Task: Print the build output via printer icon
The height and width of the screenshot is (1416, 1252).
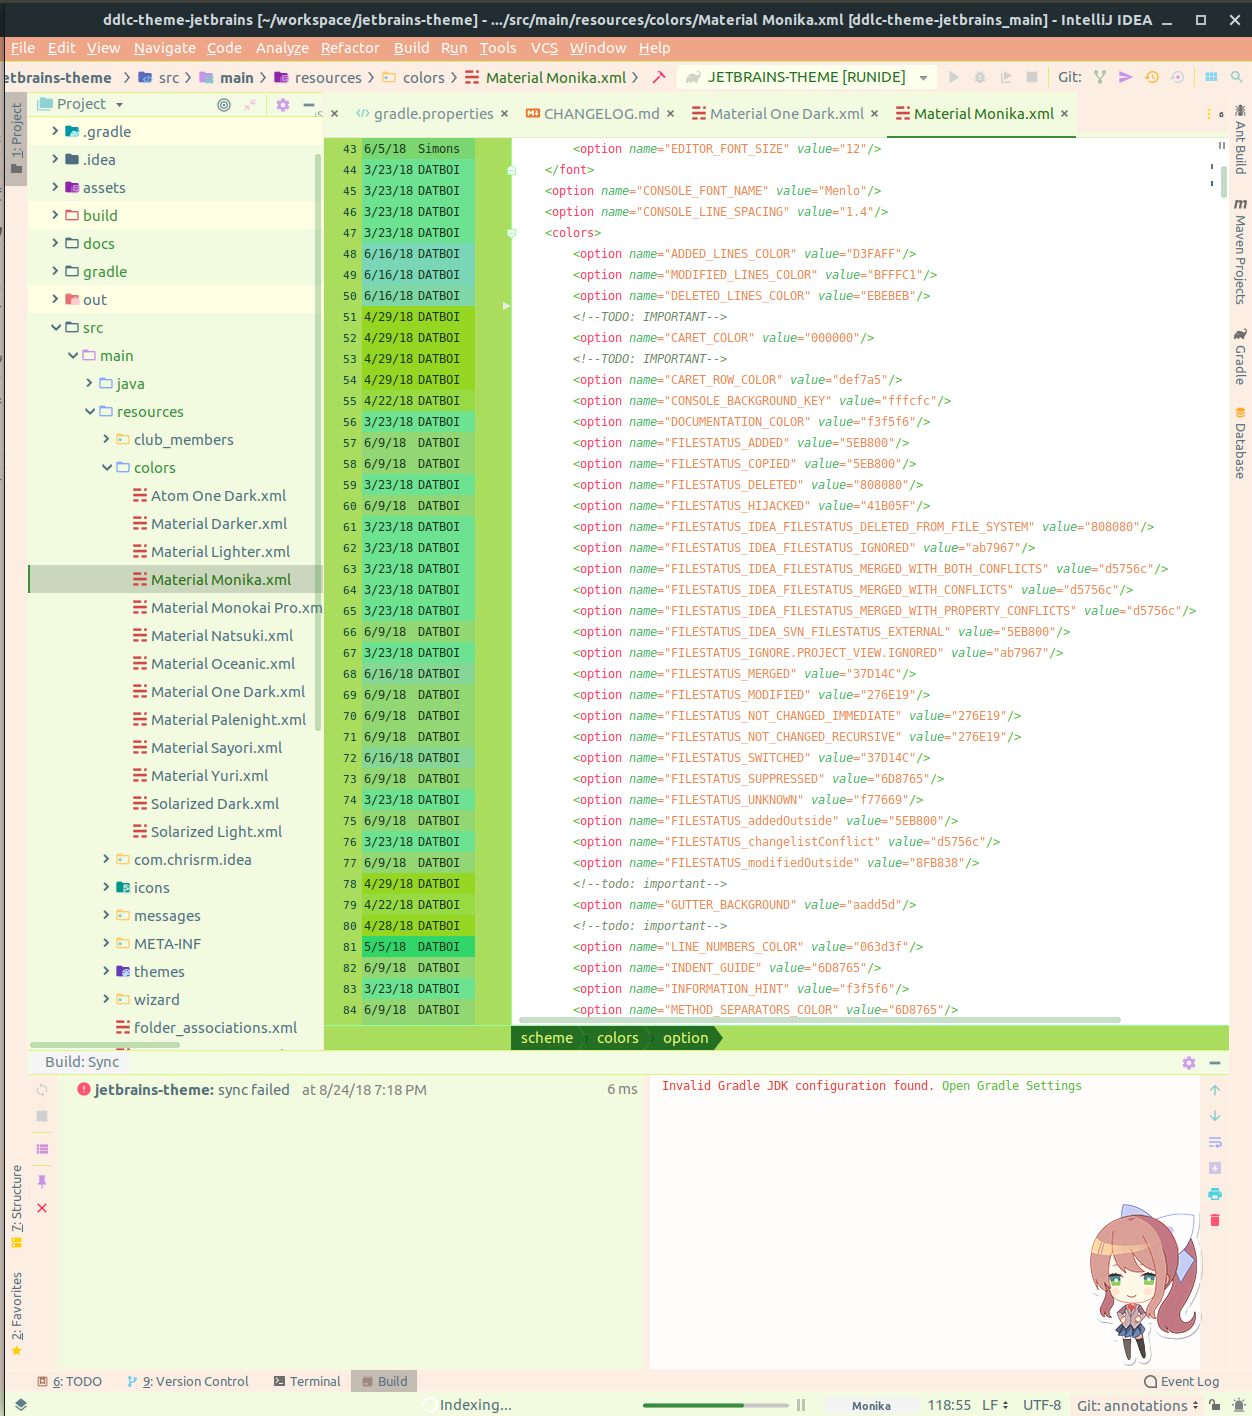Action: pyautogui.click(x=1214, y=1193)
